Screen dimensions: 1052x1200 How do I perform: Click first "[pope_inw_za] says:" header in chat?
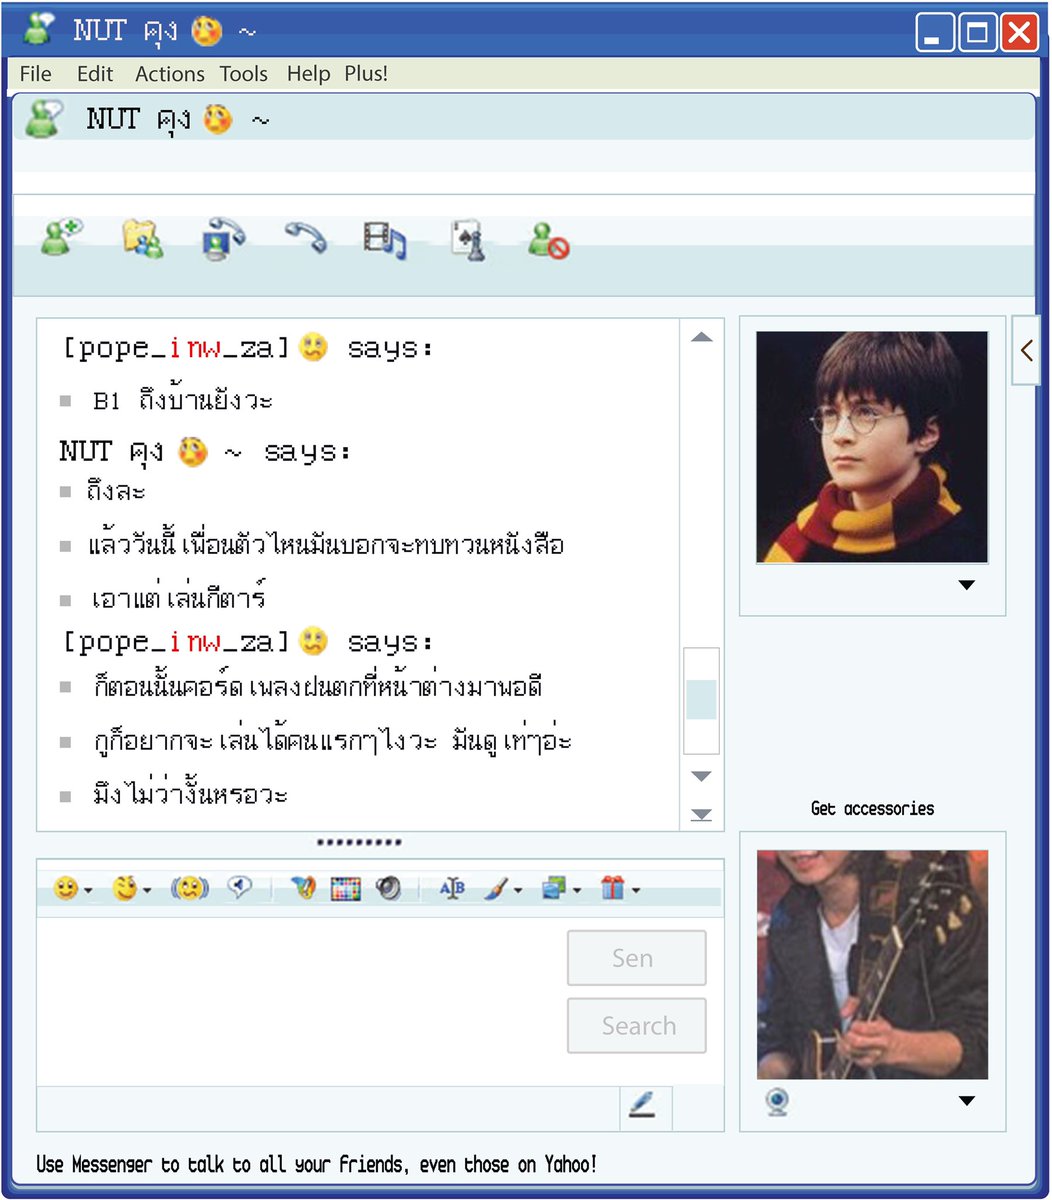click(248, 348)
